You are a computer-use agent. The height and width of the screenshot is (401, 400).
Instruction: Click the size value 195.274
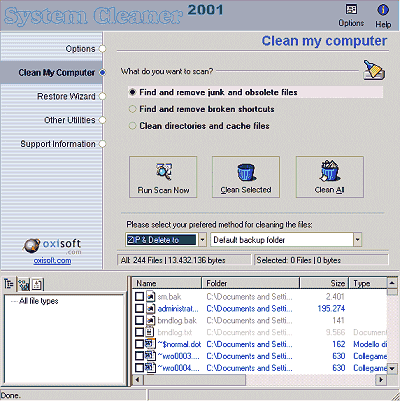click(331, 308)
